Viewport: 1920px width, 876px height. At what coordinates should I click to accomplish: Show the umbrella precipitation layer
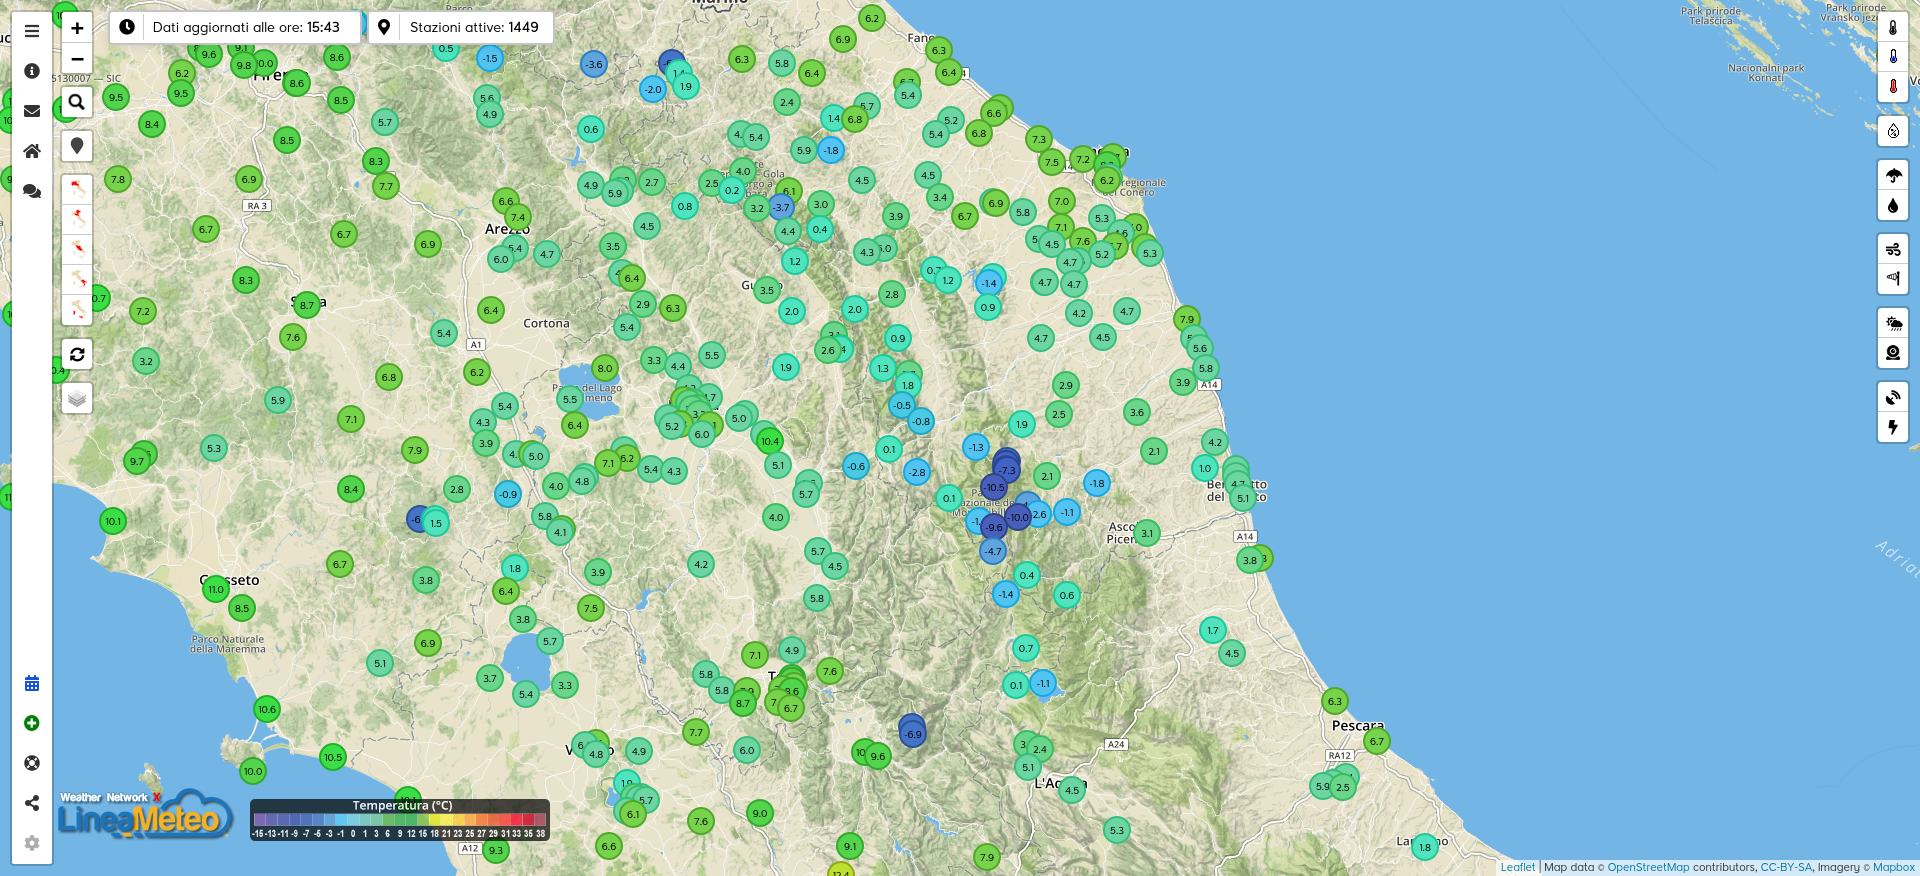pos(1893,176)
